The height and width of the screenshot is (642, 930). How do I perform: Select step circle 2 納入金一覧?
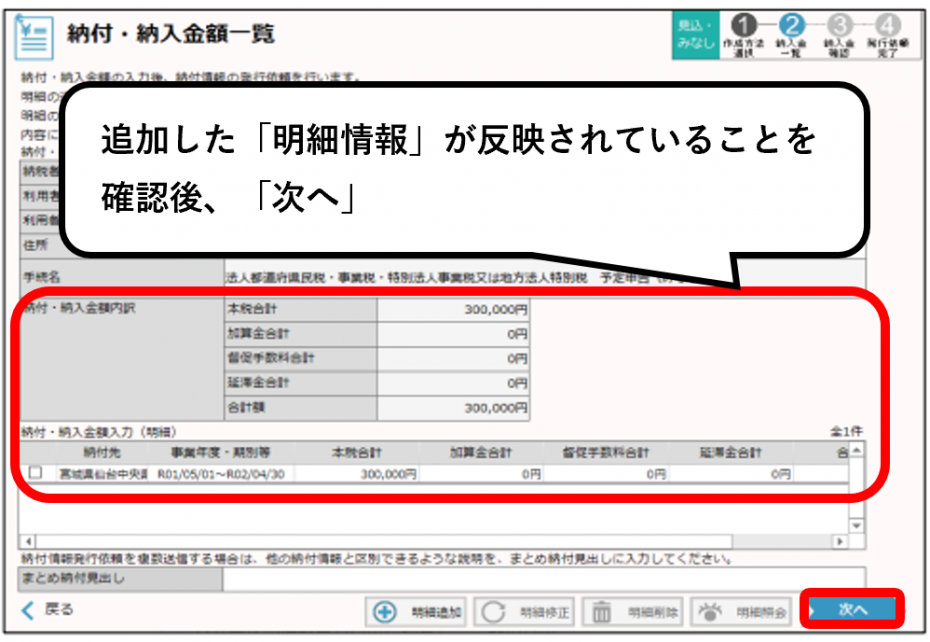coord(793,23)
